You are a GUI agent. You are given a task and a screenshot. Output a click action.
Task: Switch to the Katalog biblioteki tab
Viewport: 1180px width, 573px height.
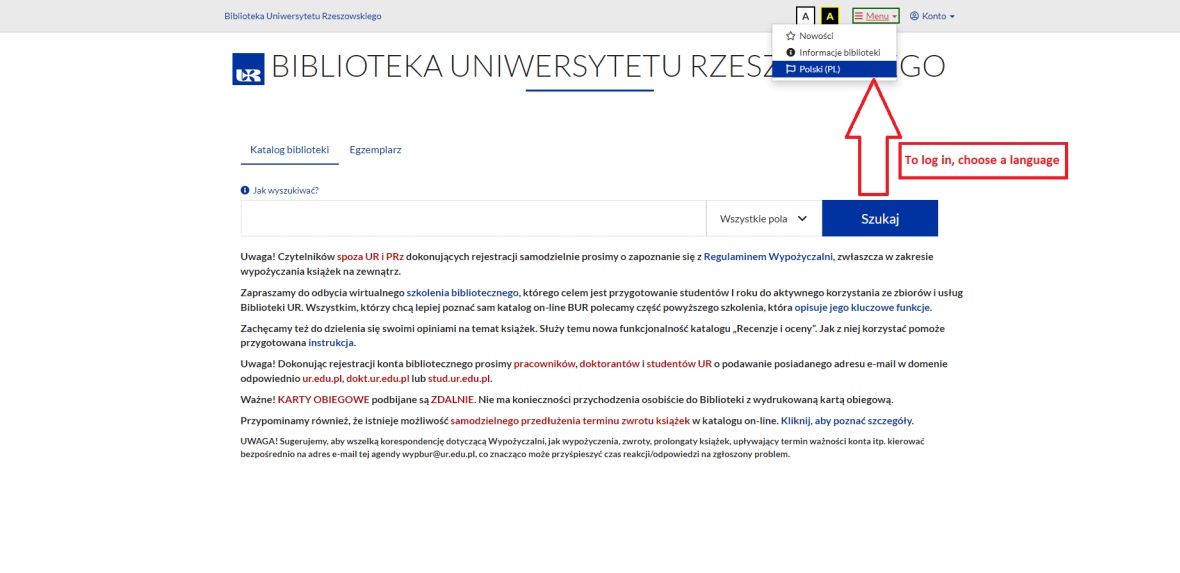tap(290, 150)
